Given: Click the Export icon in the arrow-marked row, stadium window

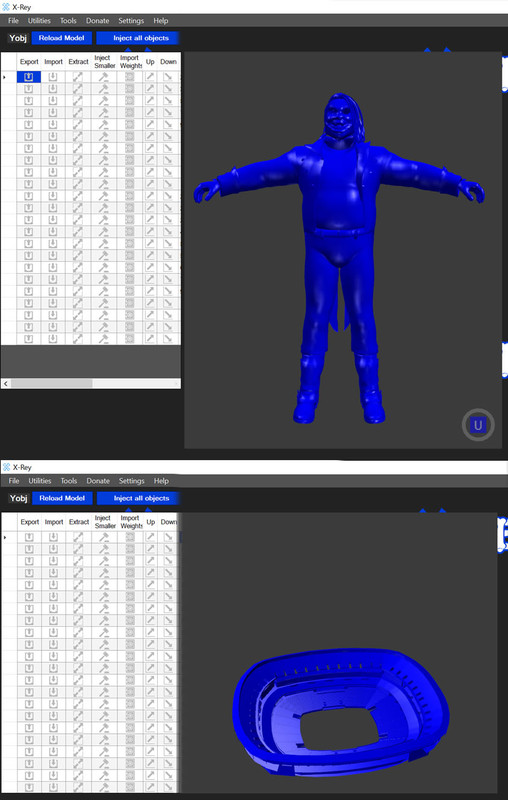Looking at the screenshot, I should click(30, 537).
